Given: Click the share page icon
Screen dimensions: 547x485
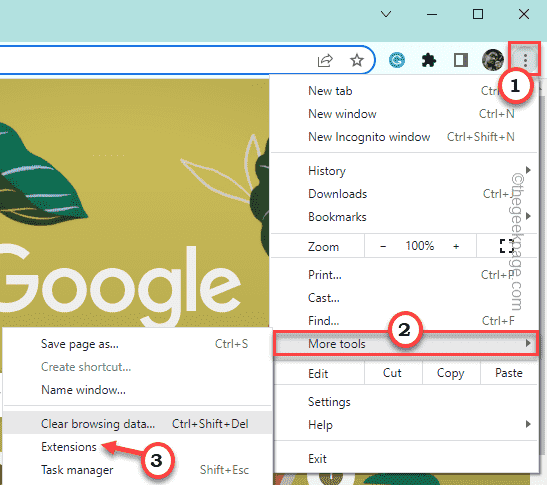Looking at the screenshot, I should [325, 60].
